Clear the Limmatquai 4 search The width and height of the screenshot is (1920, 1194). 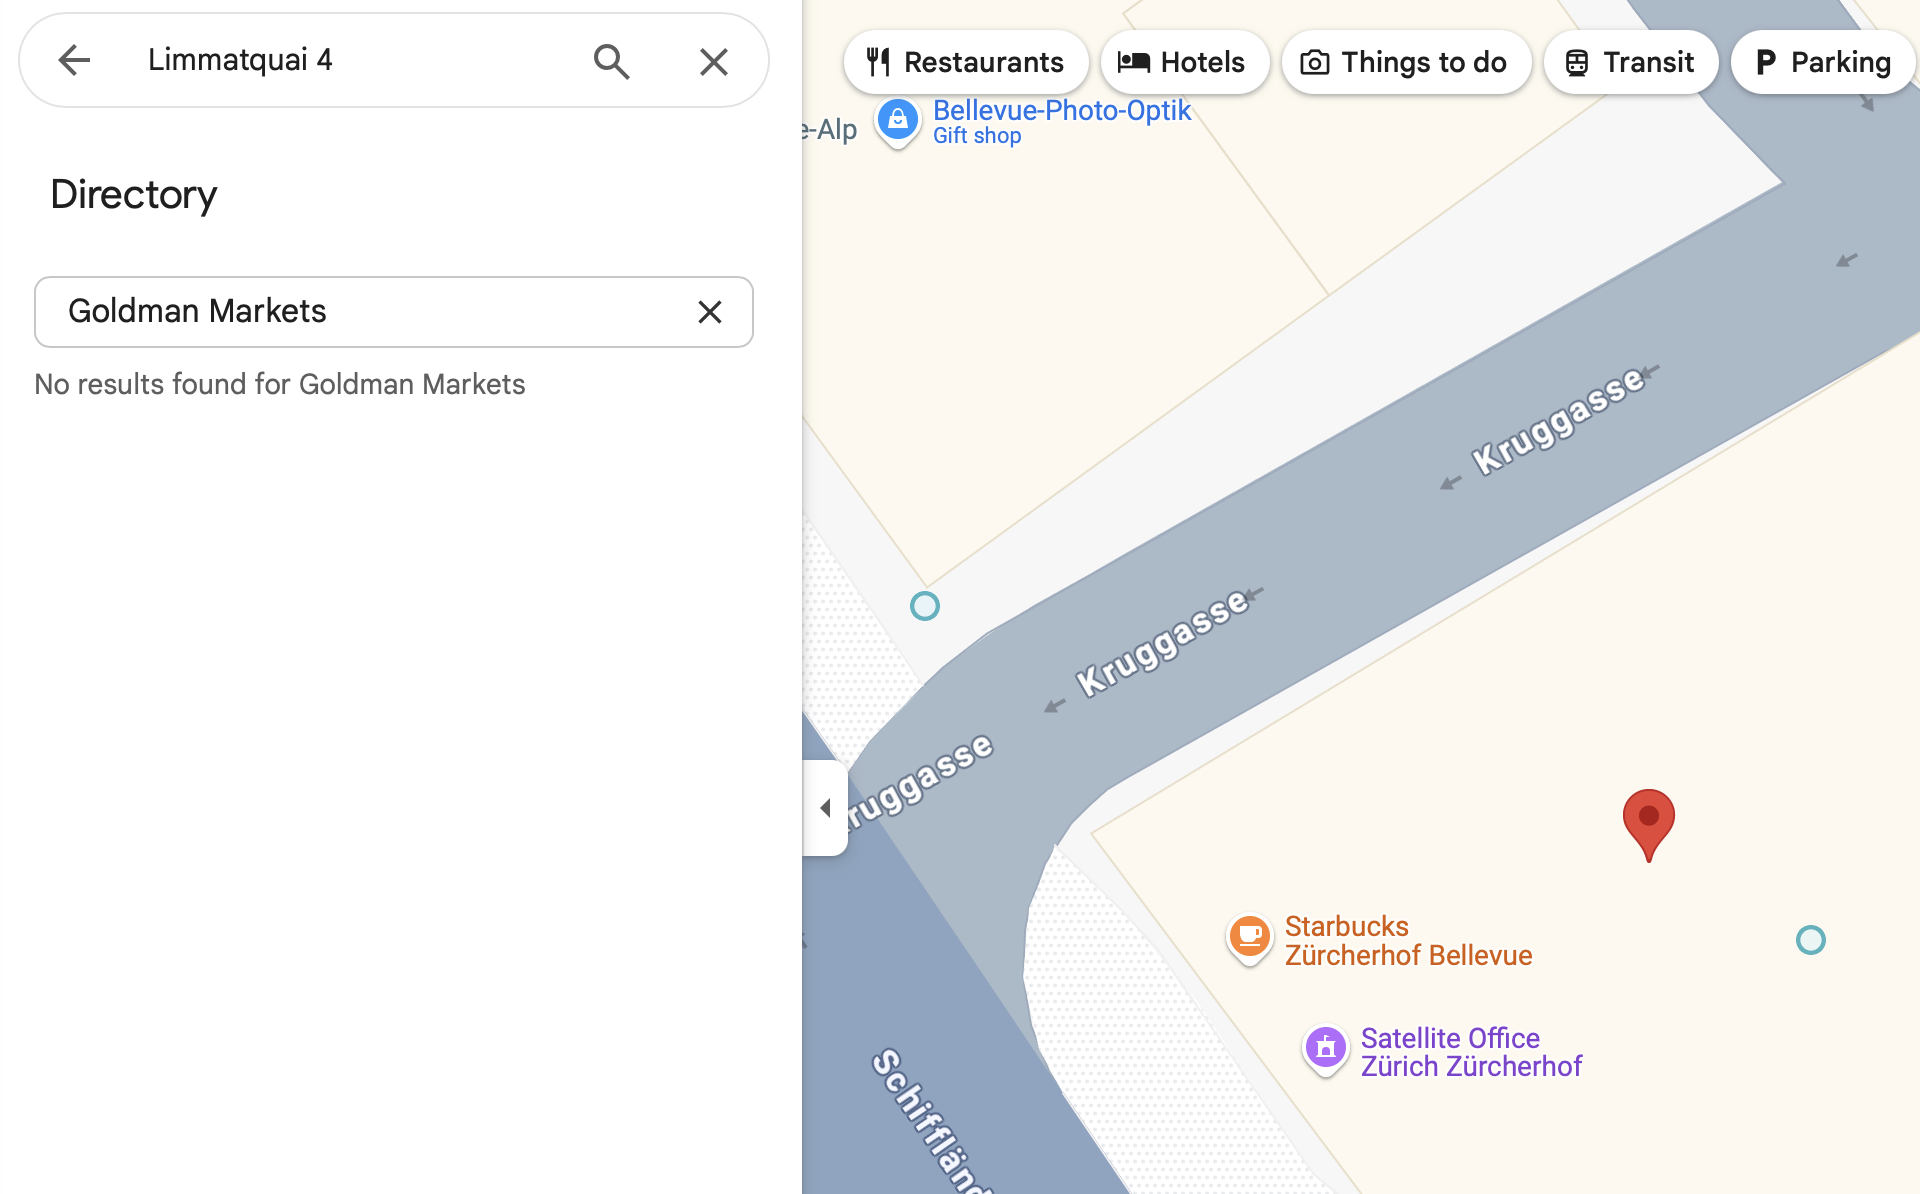tap(713, 62)
